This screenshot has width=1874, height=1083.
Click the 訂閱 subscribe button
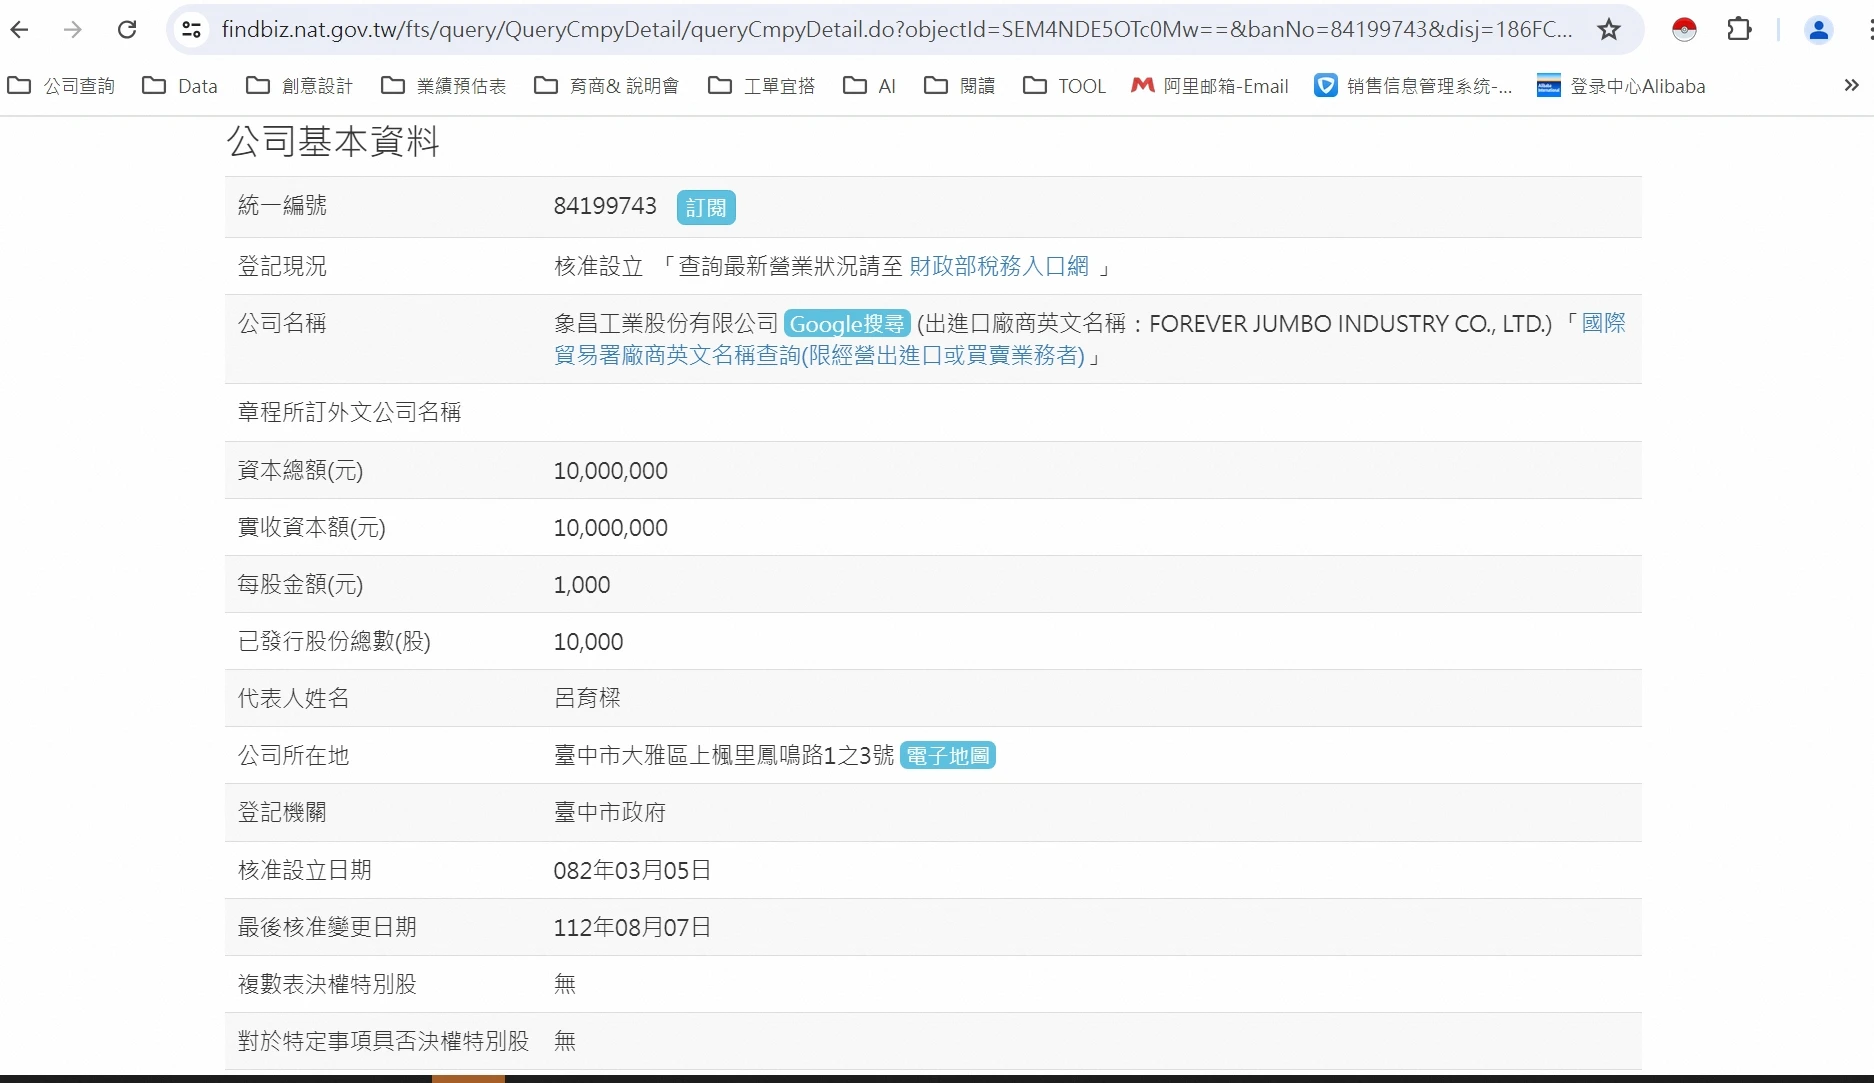706,207
